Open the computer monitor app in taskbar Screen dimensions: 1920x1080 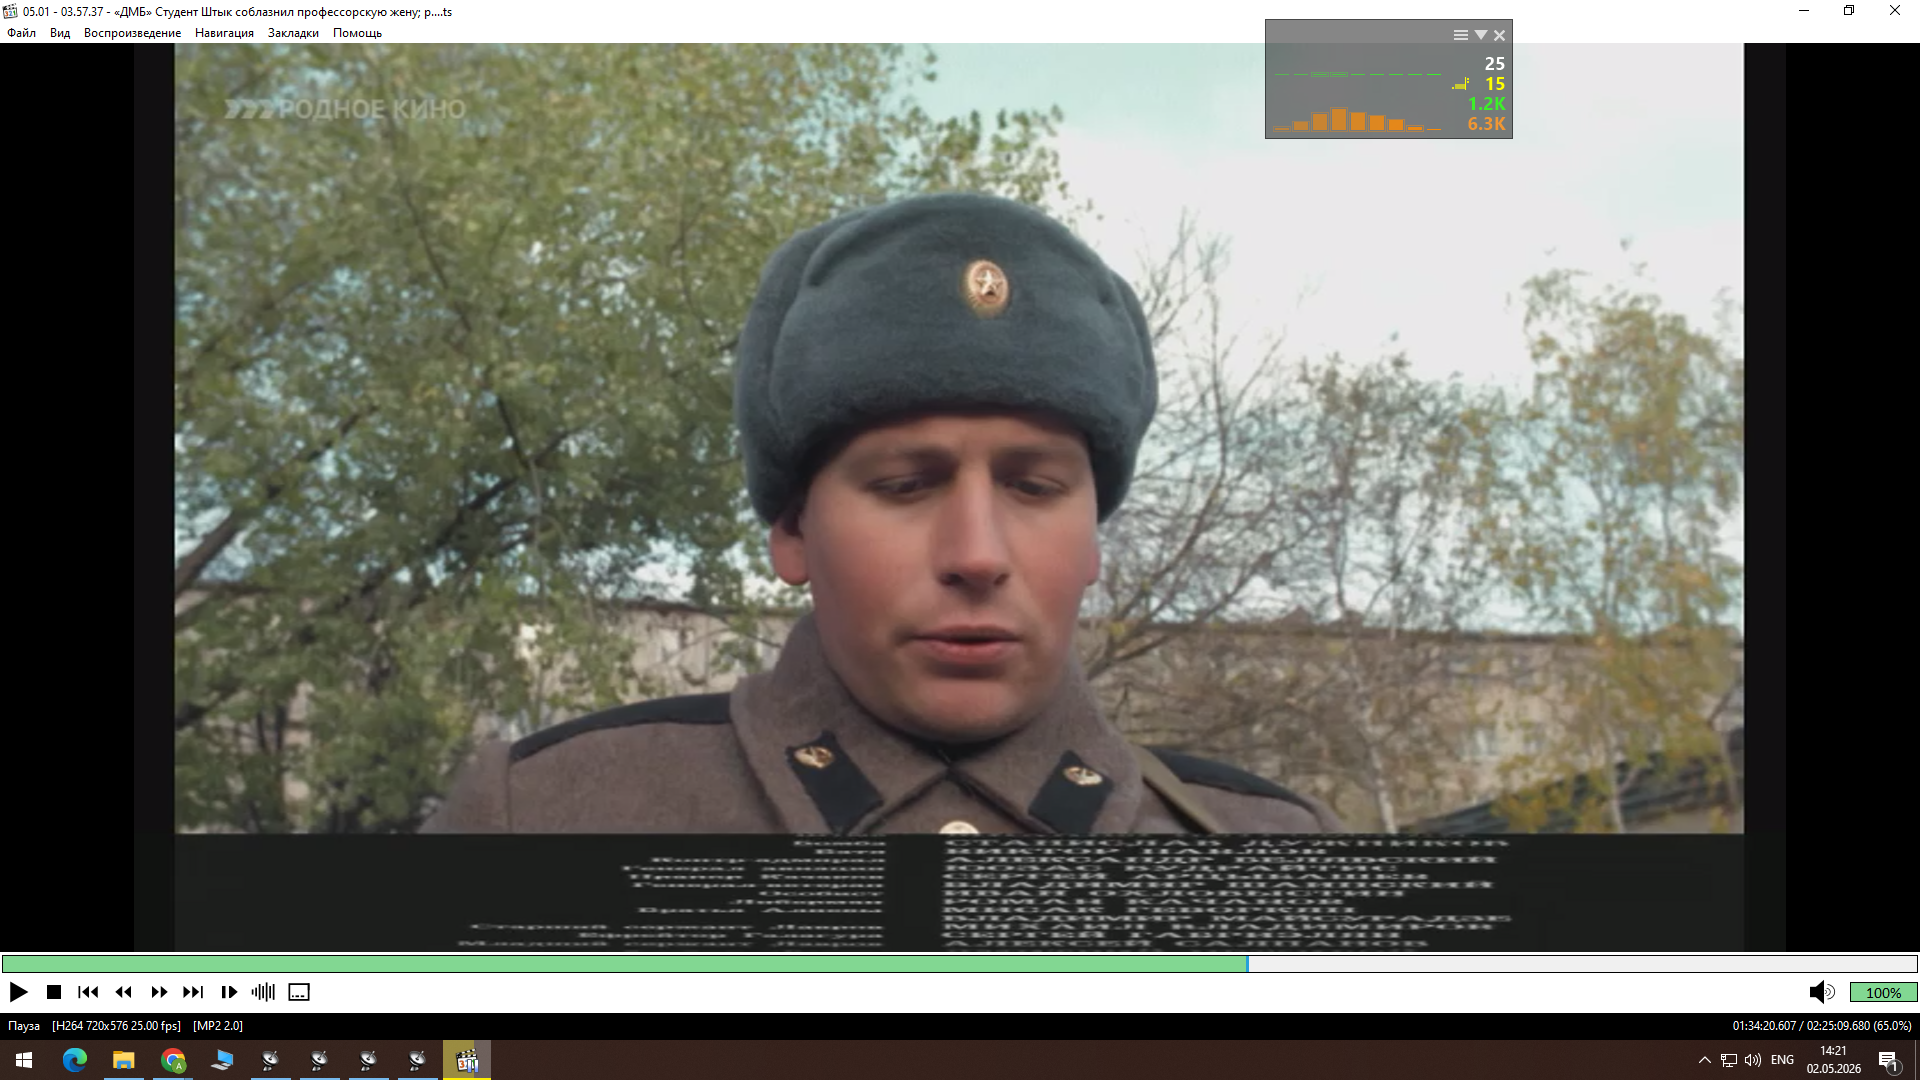click(x=222, y=1060)
